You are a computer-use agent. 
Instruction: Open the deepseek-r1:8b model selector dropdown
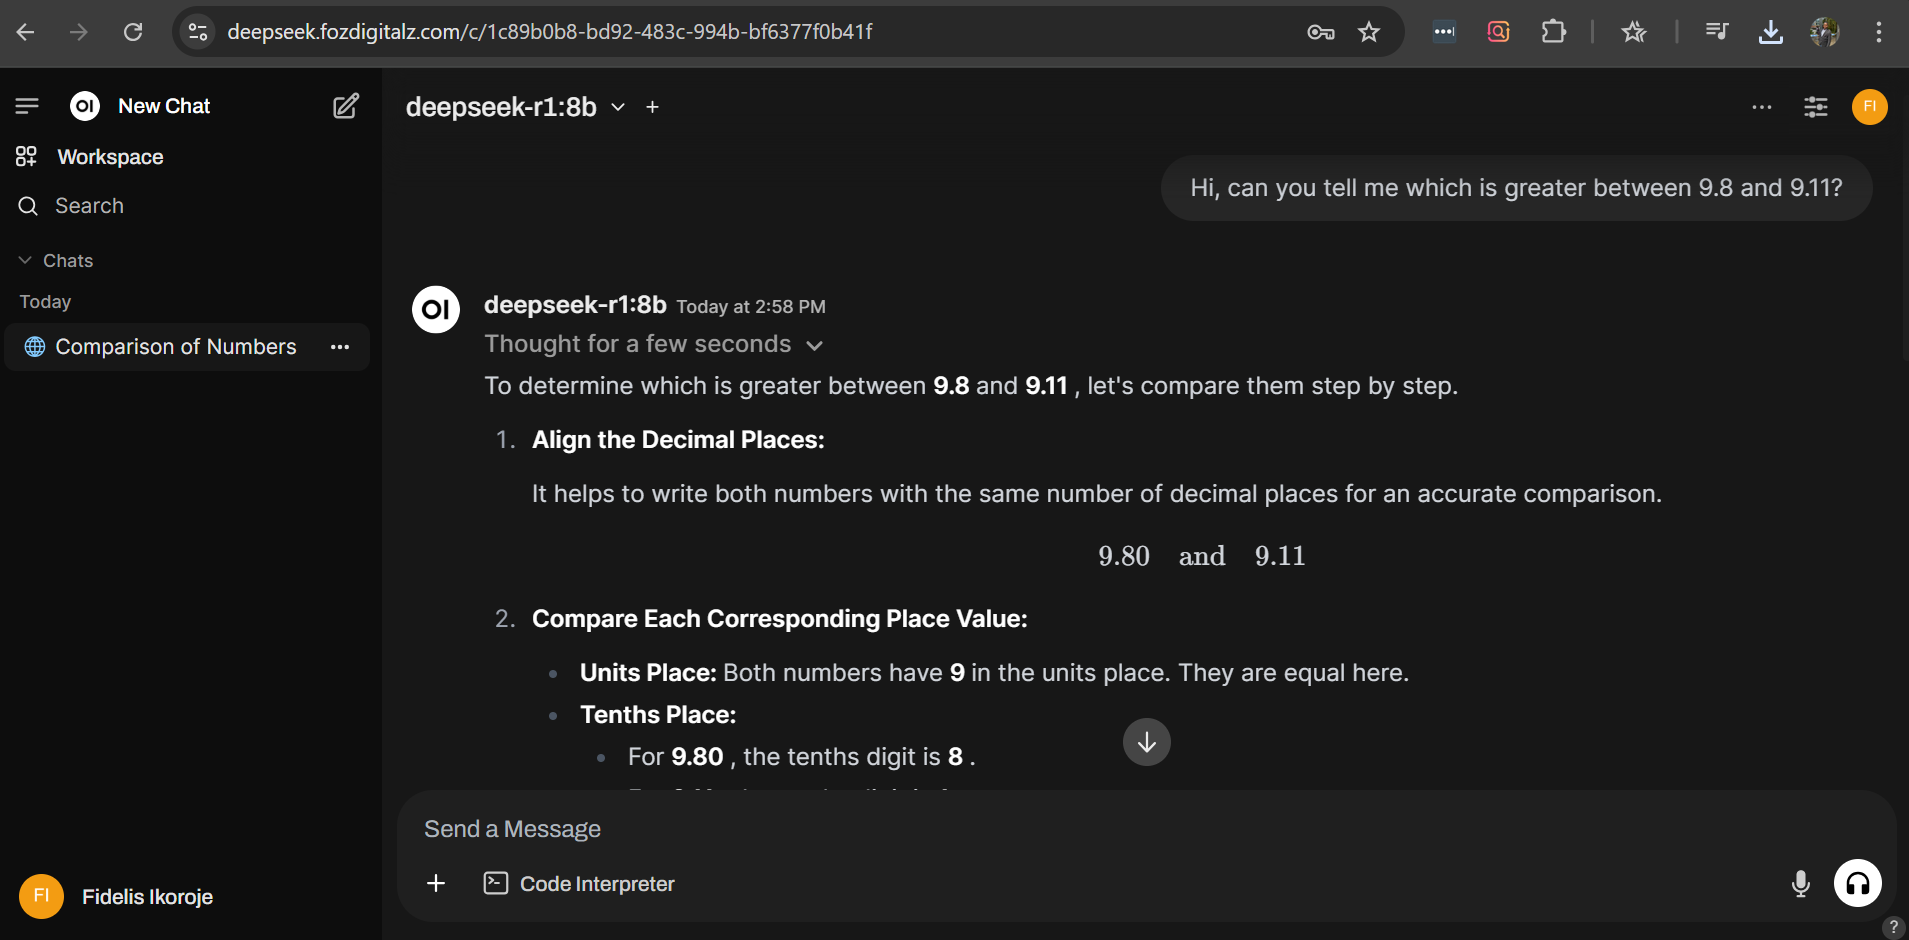tap(516, 107)
